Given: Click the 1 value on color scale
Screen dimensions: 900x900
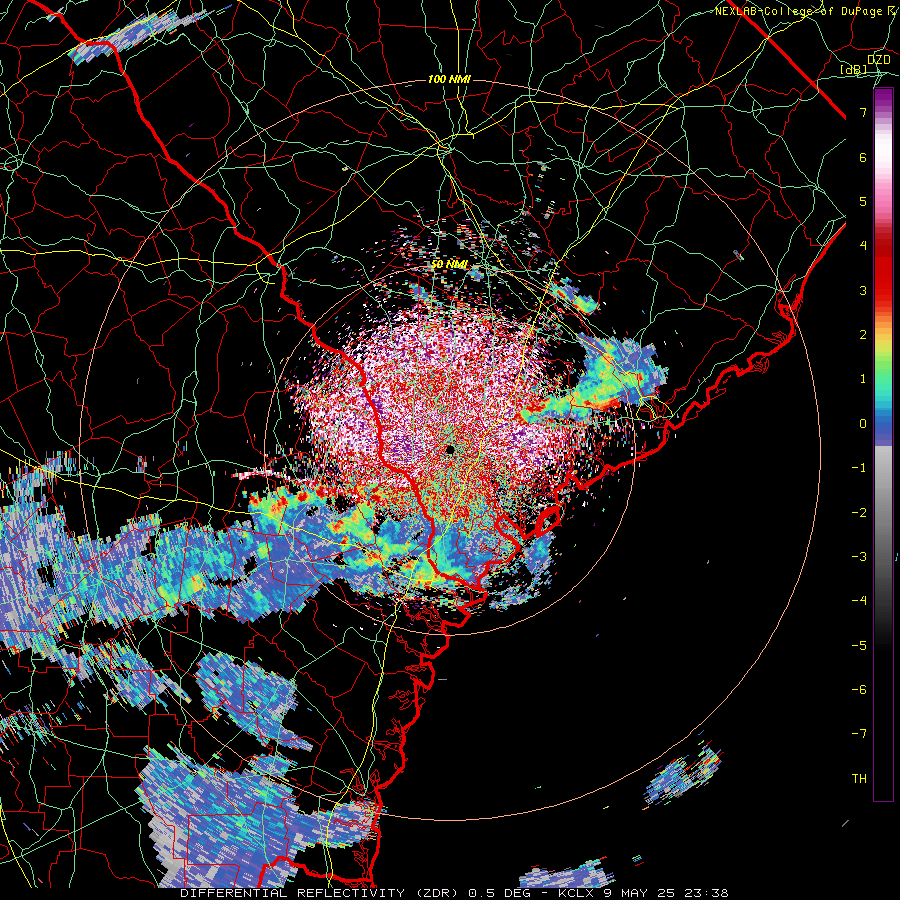Looking at the screenshot, I should point(863,379).
